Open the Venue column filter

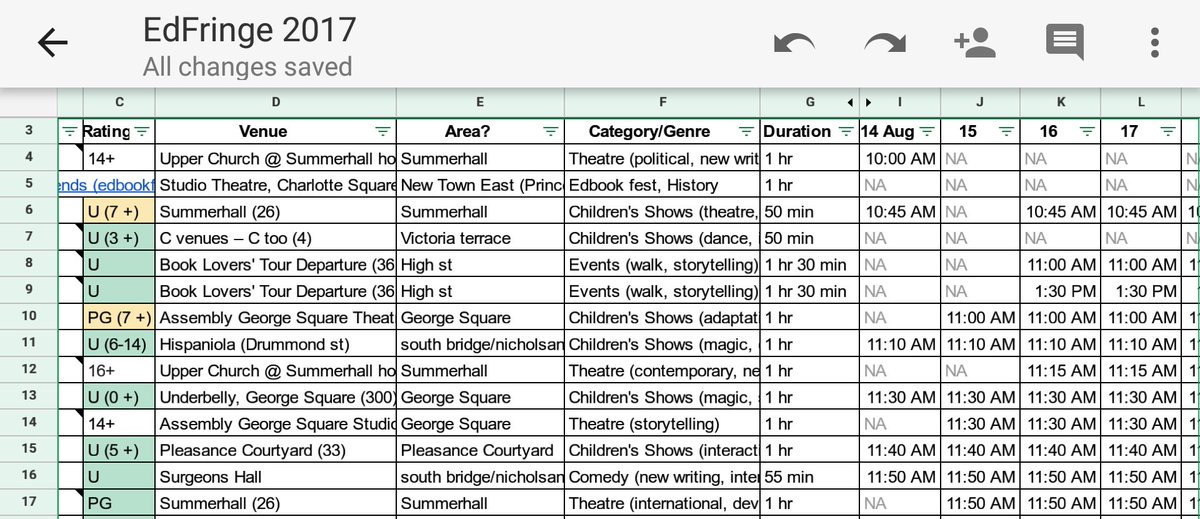(382, 131)
